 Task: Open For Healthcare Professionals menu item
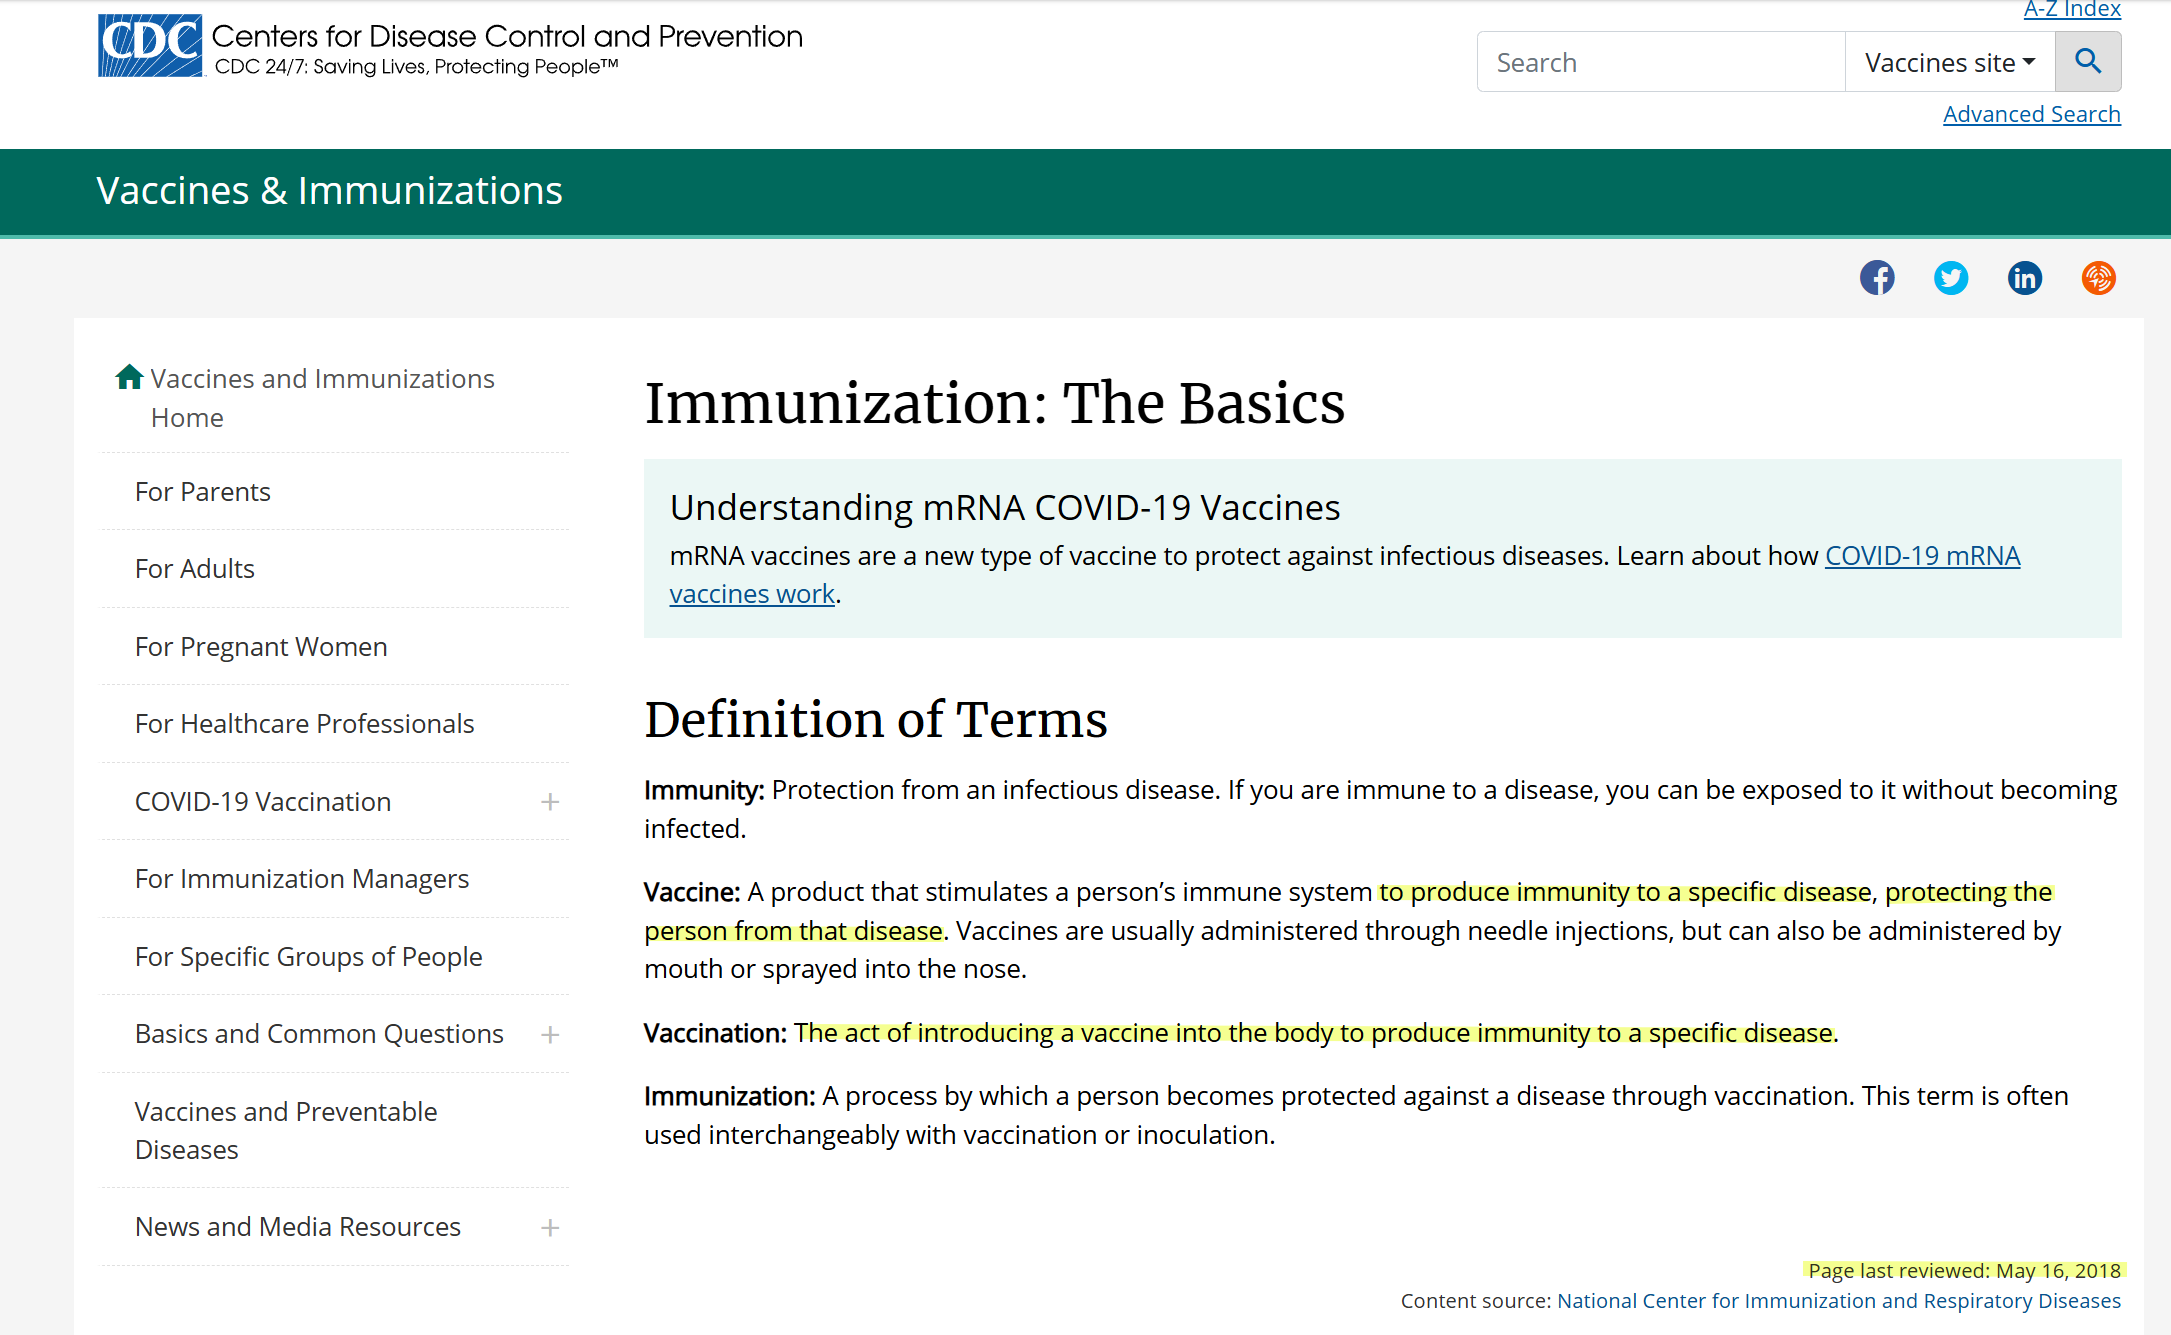pos(304,724)
